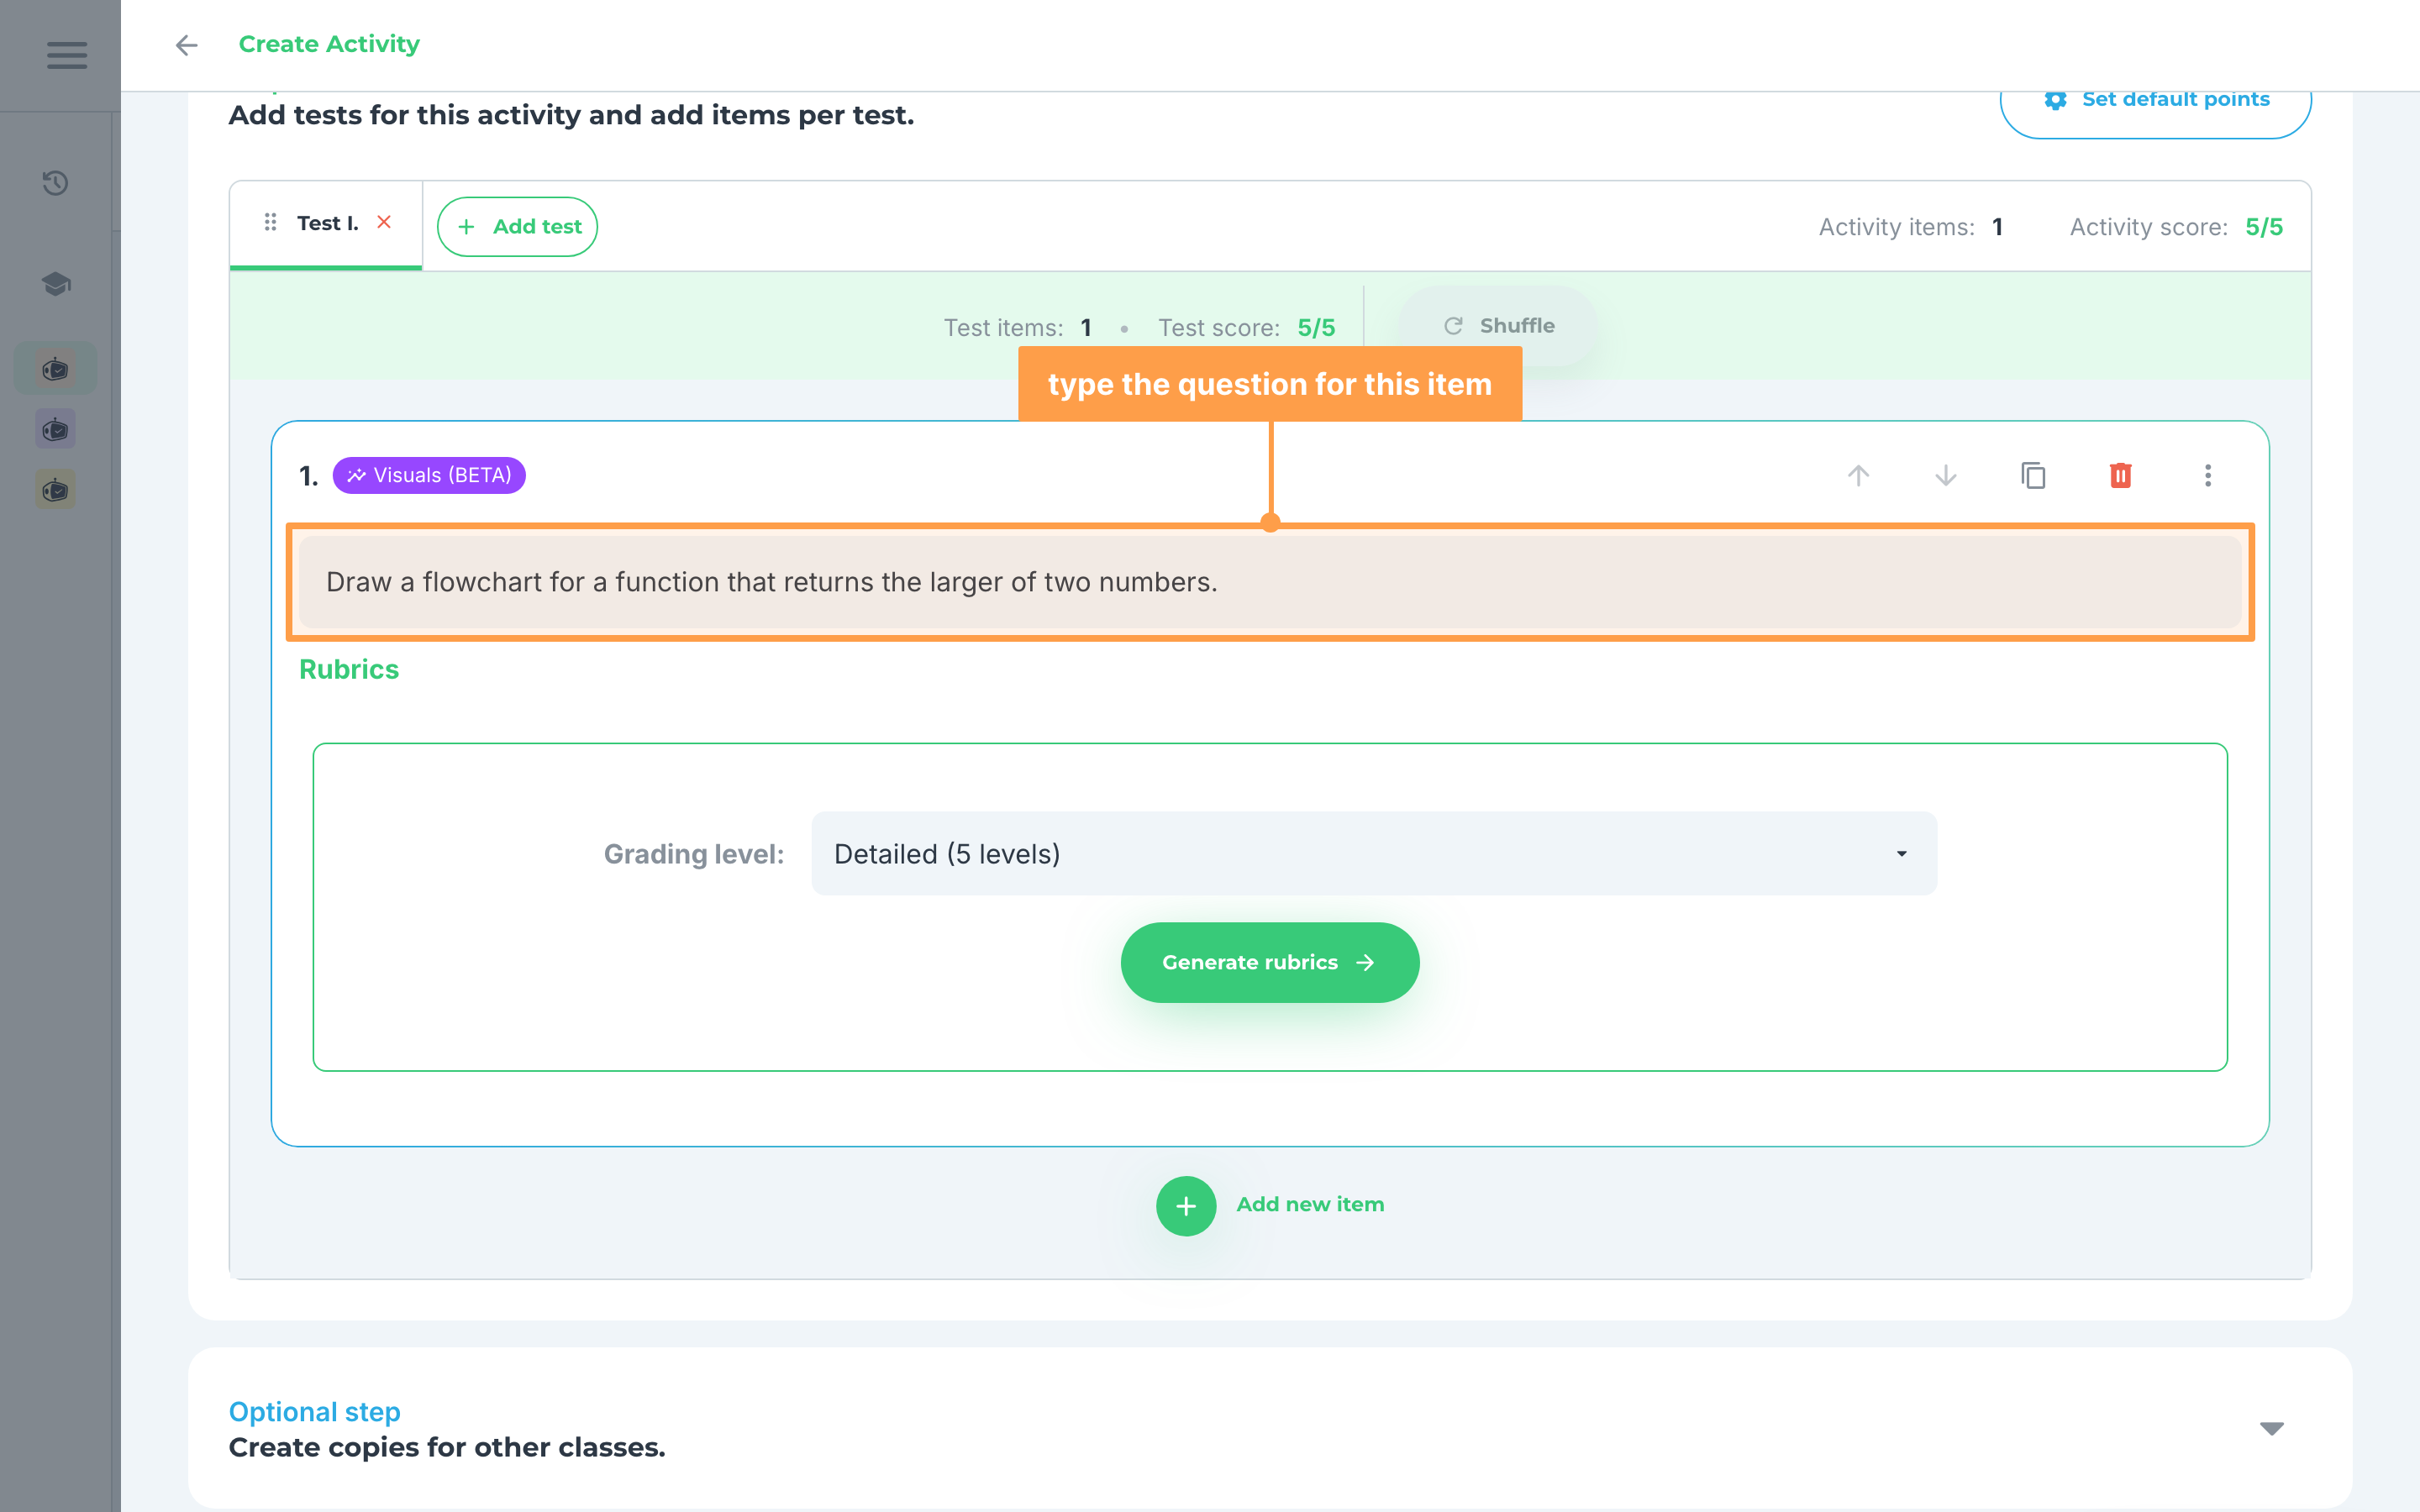Remove Test I. with red X
Viewport: 2420px width, 1512px height.
(x=384, y=222)
